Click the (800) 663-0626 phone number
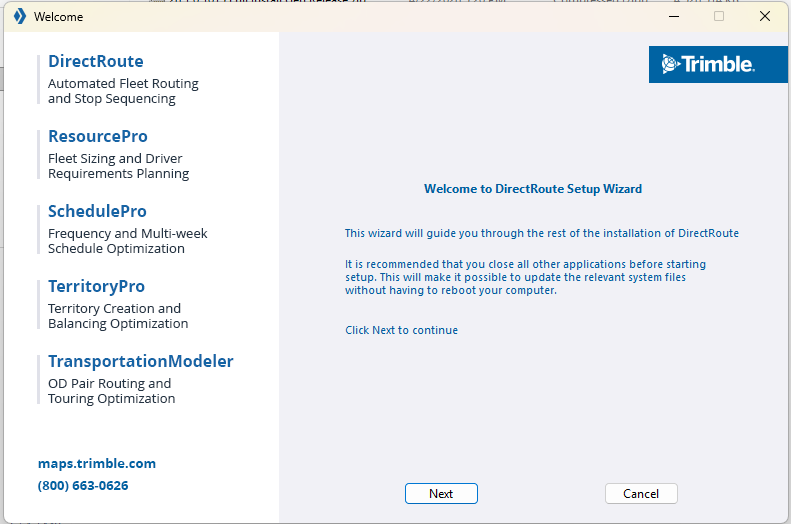This screenshot has height=524, width=791. tap(83, 486)
